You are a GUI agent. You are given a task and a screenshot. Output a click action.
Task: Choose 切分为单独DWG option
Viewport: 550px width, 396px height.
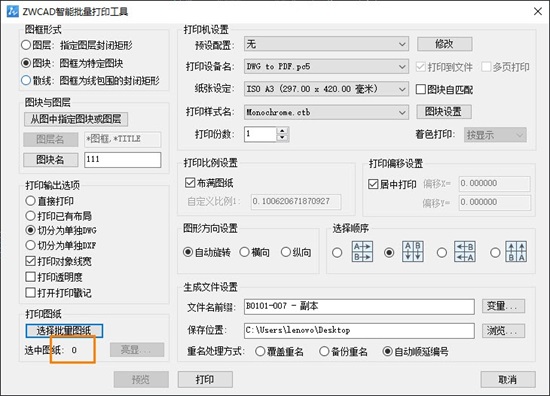coord(31,230)
